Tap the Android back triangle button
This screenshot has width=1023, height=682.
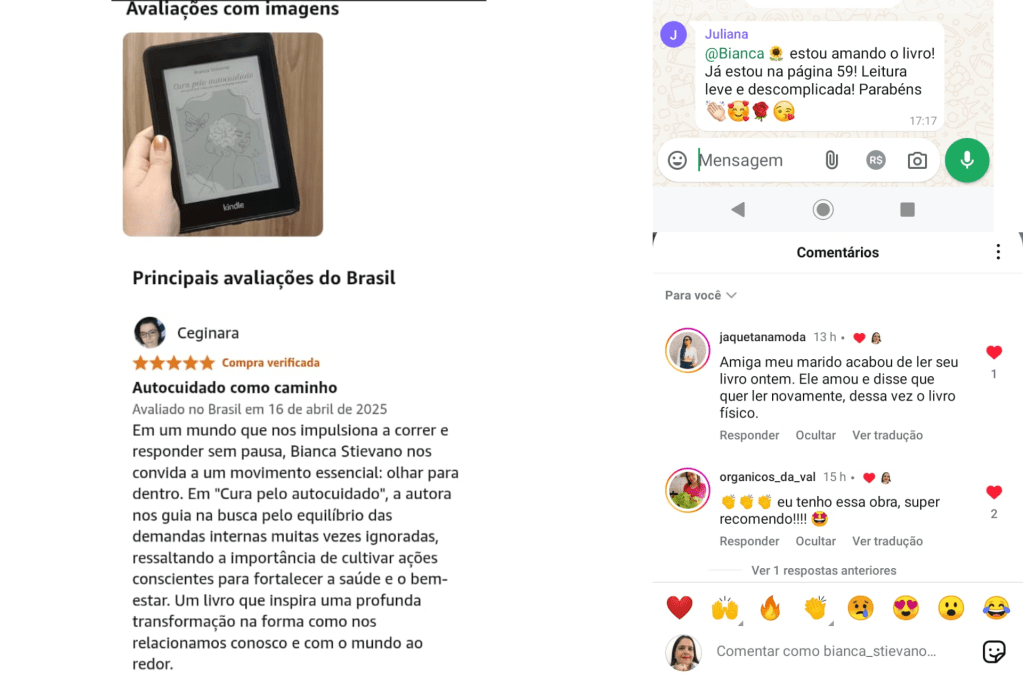[738, 209]
